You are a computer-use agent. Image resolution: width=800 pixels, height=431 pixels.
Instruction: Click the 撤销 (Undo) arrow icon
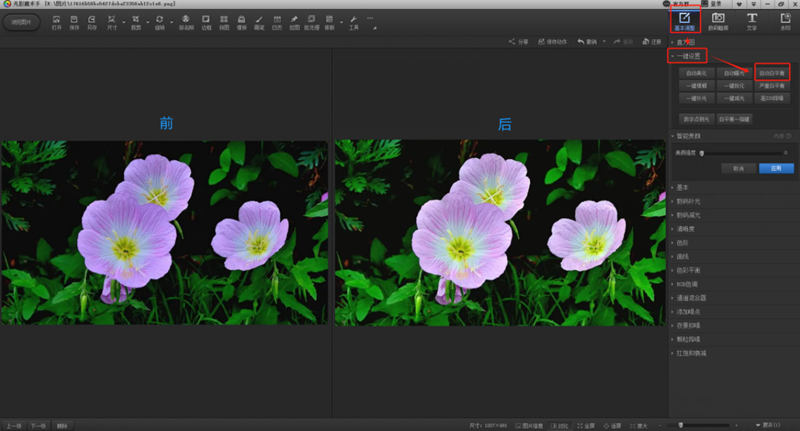click(581, 41)
